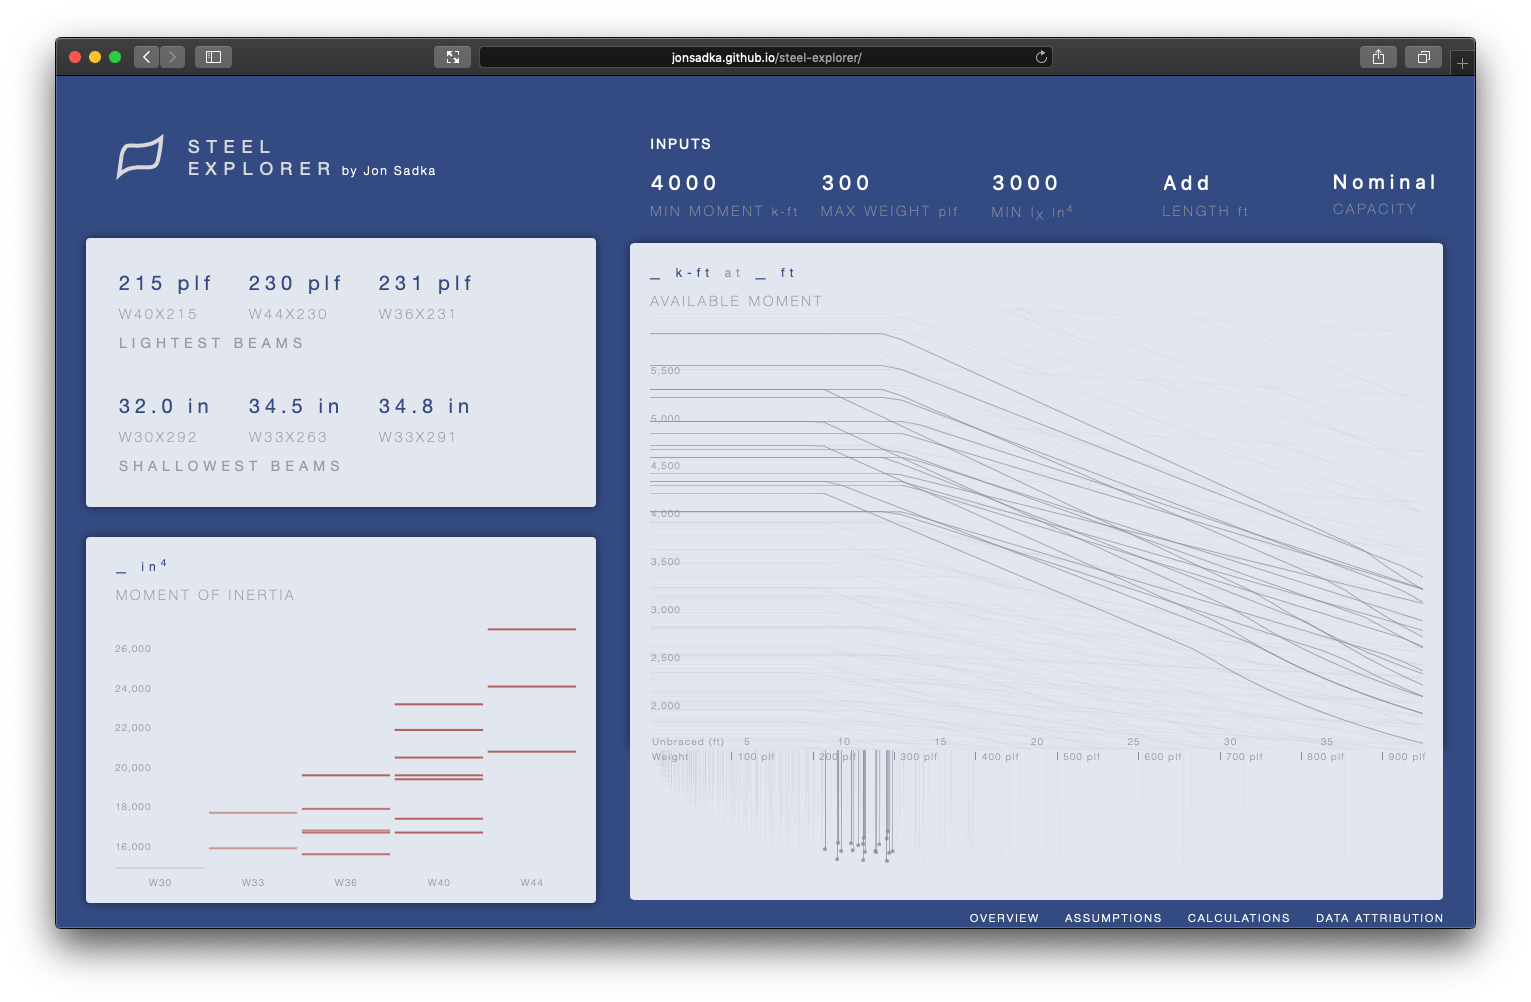Click the fullscreen expand icon beside address bar
Viewport: 1531px width, 1002px height.
tap(453, 57)
